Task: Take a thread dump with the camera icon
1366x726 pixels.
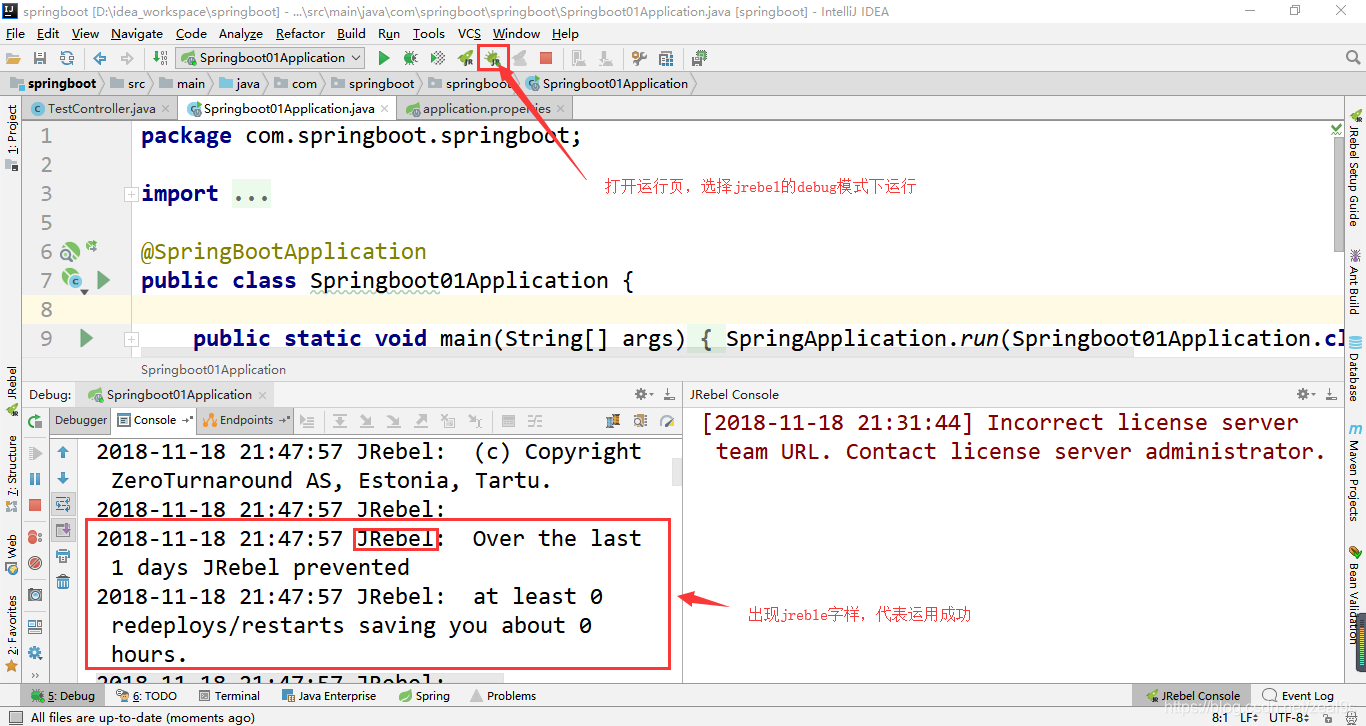Action: click(x=36, y=595)
